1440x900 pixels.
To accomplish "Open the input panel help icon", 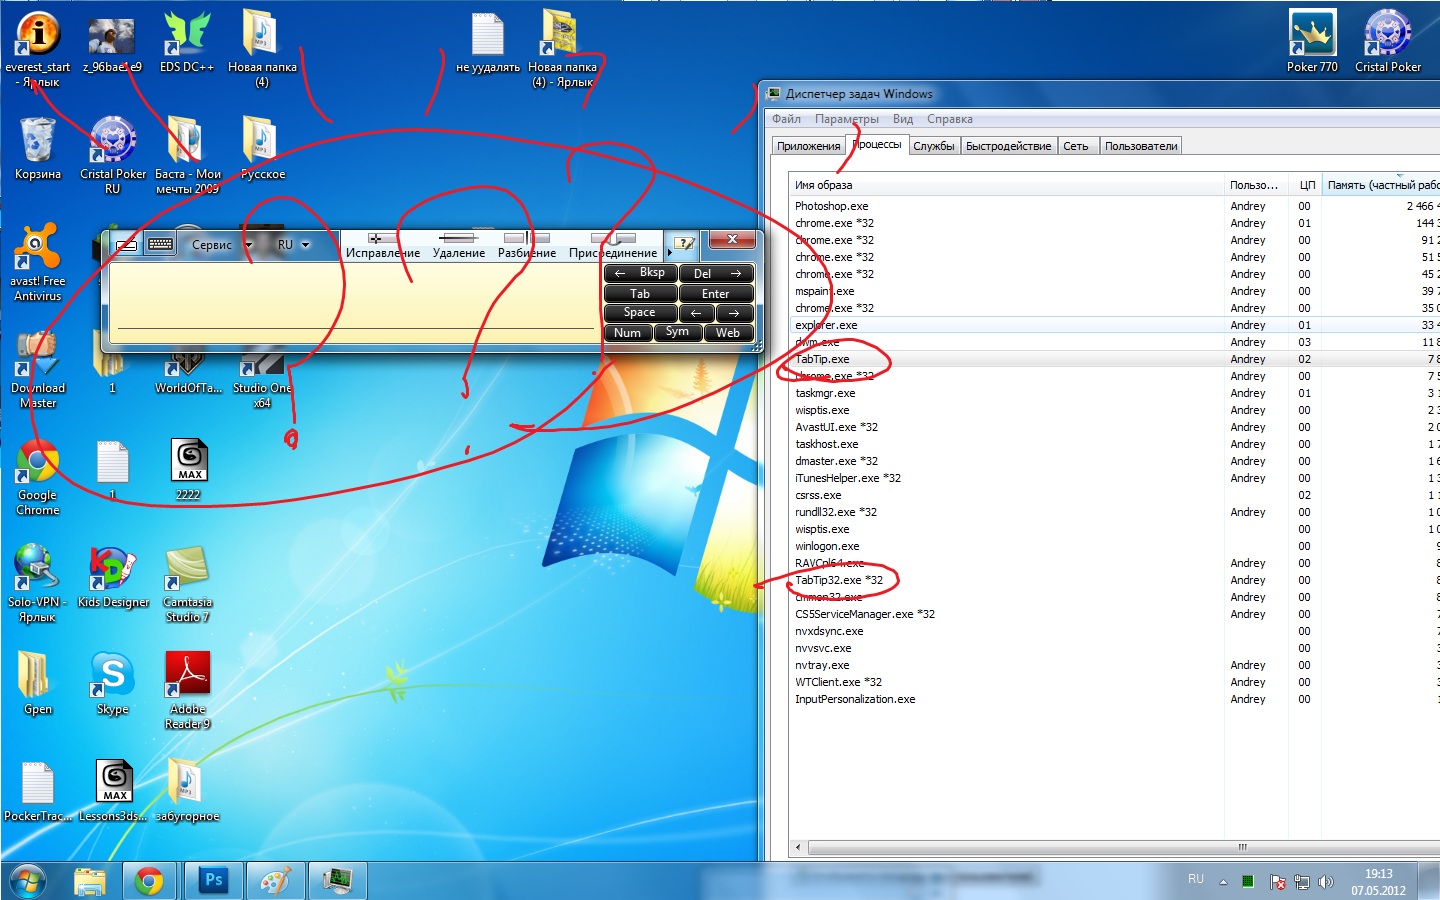I will click(684, 243).
